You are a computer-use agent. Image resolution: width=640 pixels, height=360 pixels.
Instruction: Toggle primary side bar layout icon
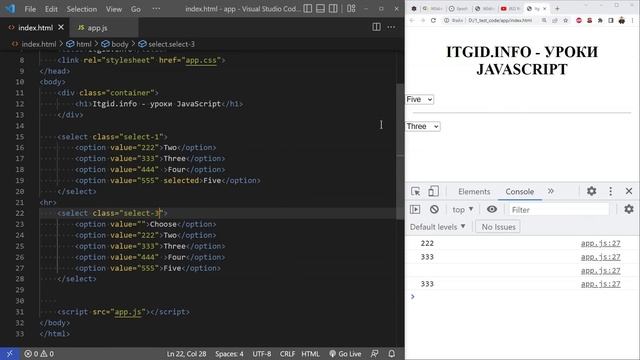(x=308, y=9)
